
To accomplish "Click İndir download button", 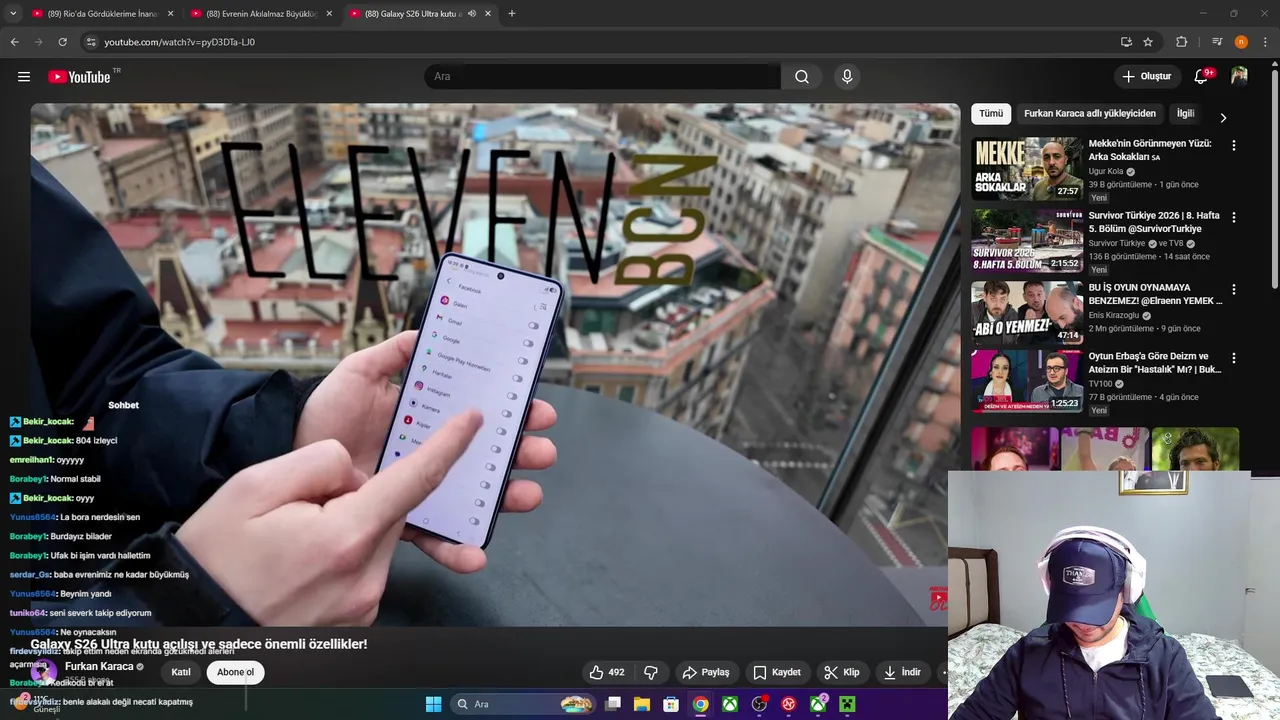I will (902, 672).
